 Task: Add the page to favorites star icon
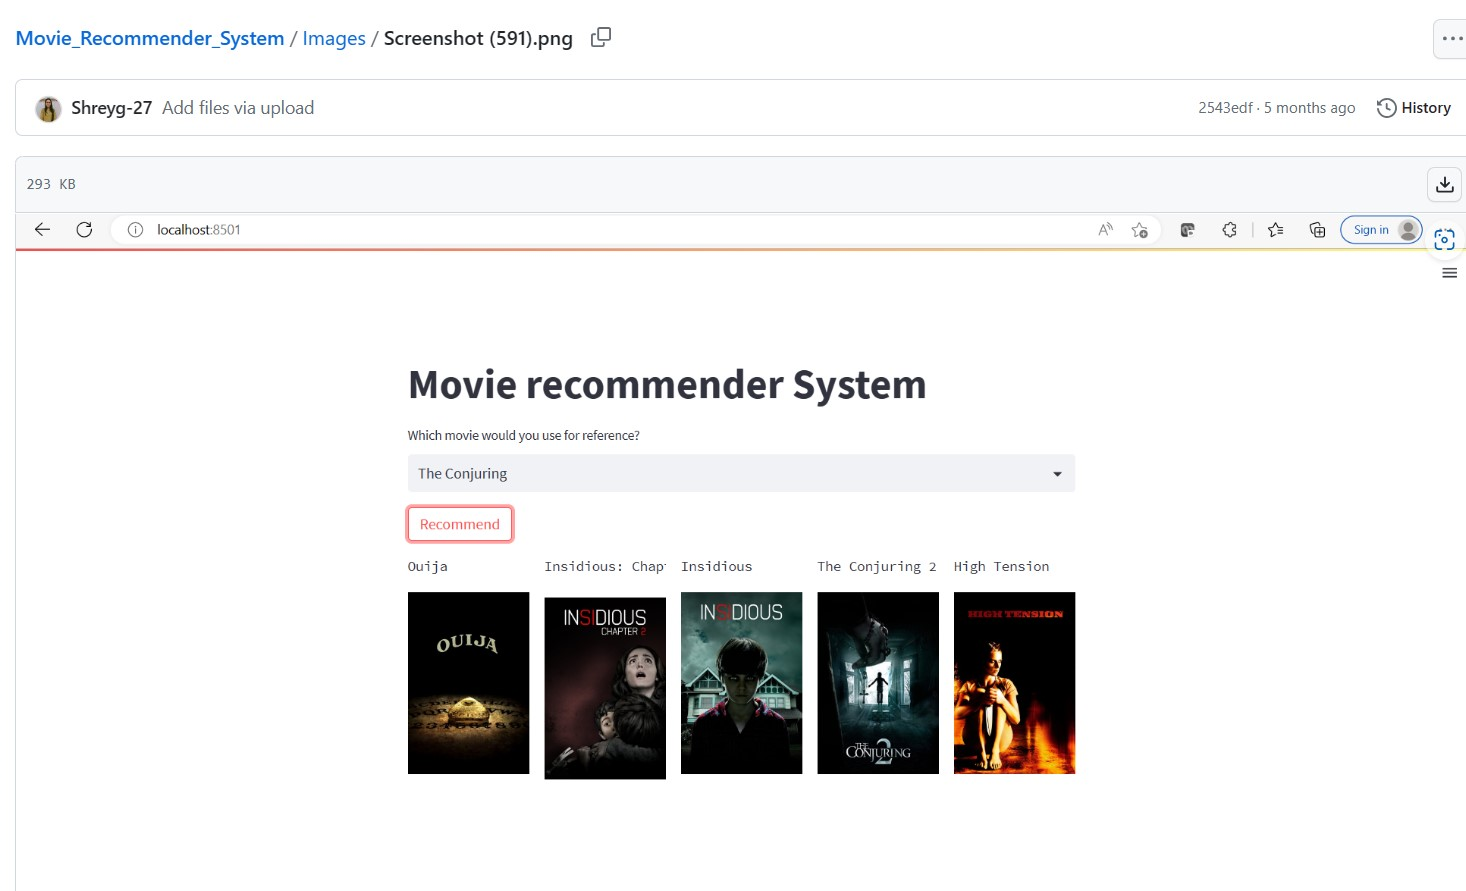pyautogui.click(x=1139, y=229)
